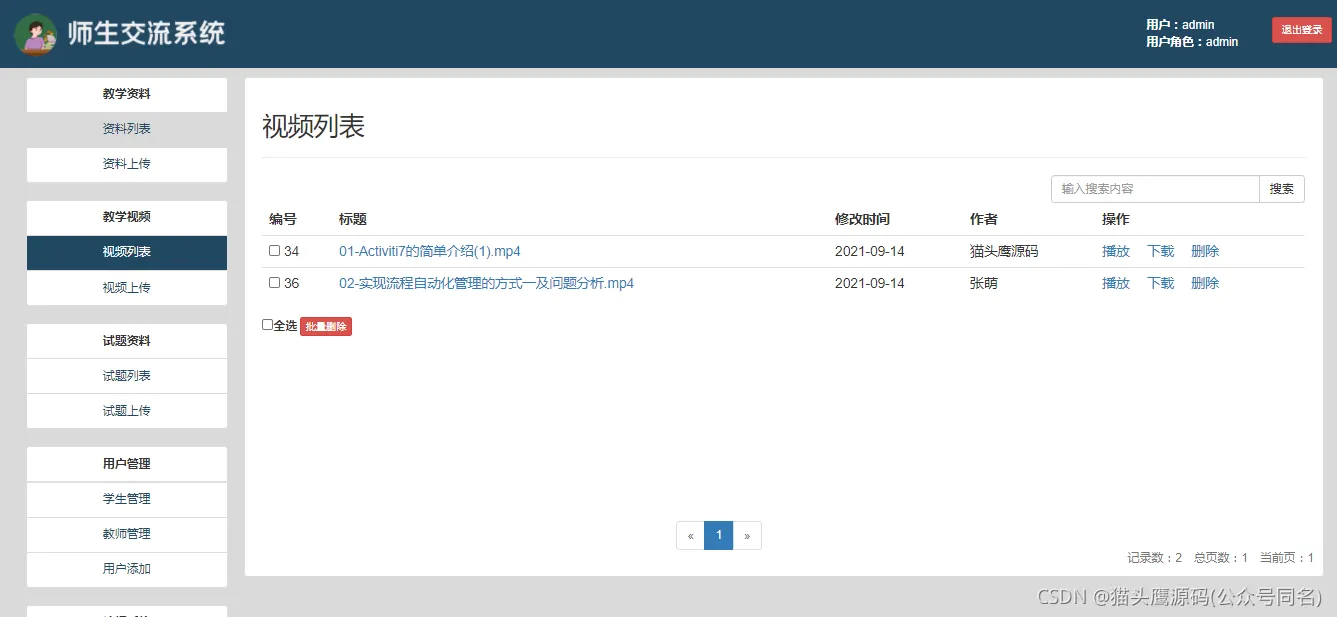Go to next page with » arrow
Viewport: 1337px width, 617px height.
(x=747, y=536)
